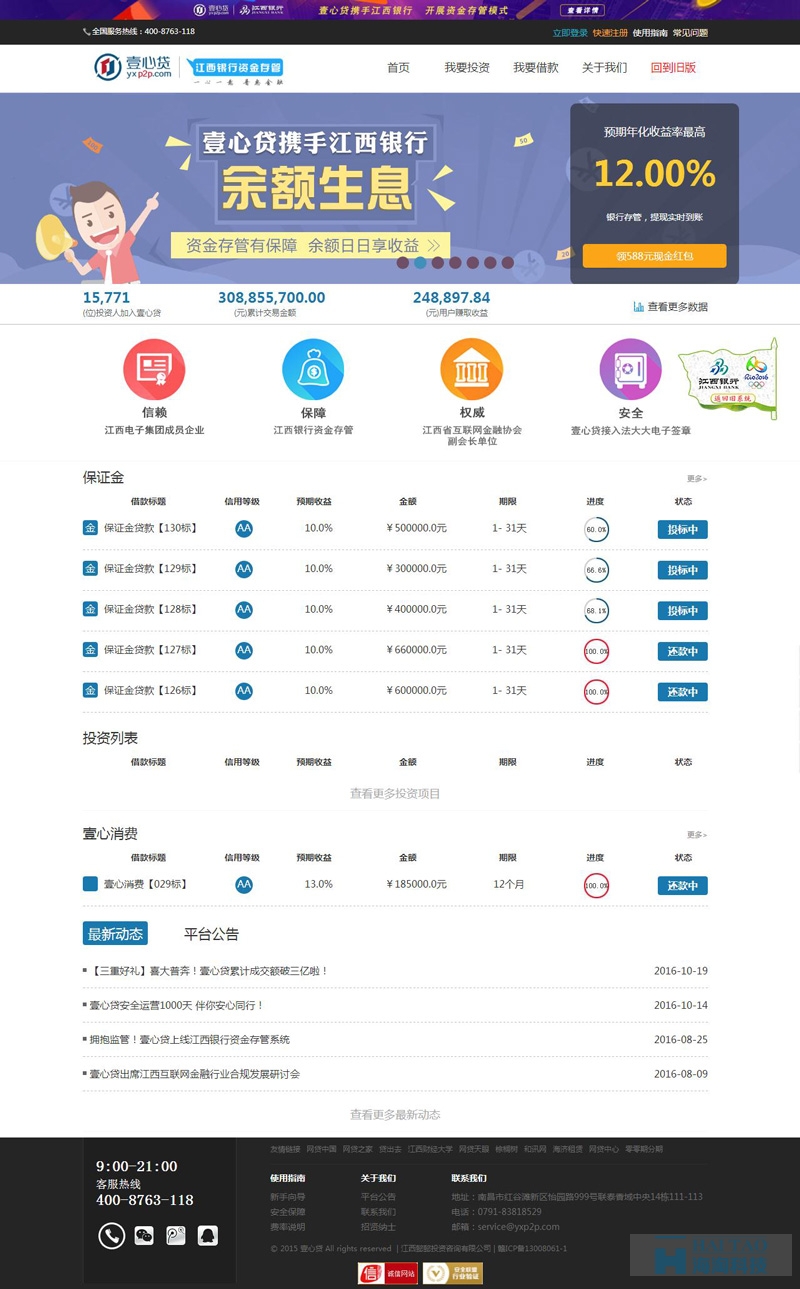Click the QQ penguin icon in the footer
Screen dimensions: 800x1289
pos(207,1236)
